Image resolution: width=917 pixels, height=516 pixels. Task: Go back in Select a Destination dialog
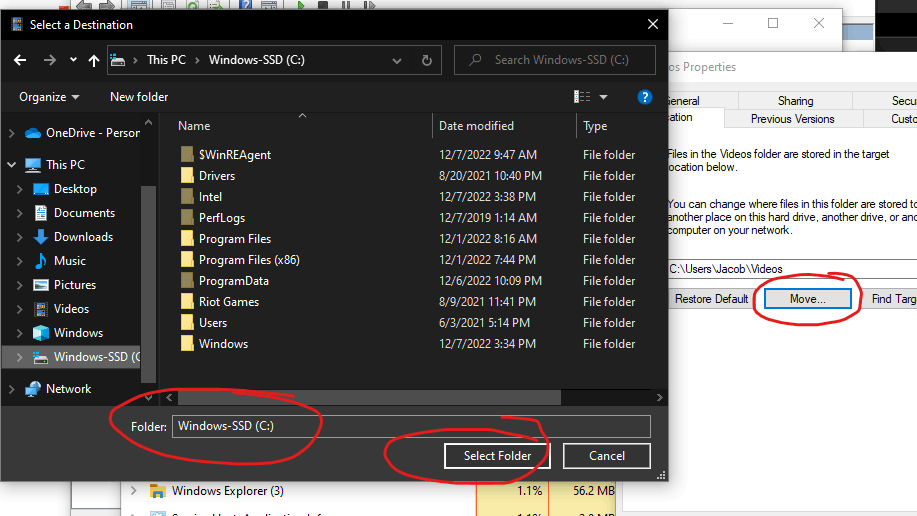point(20,60)
